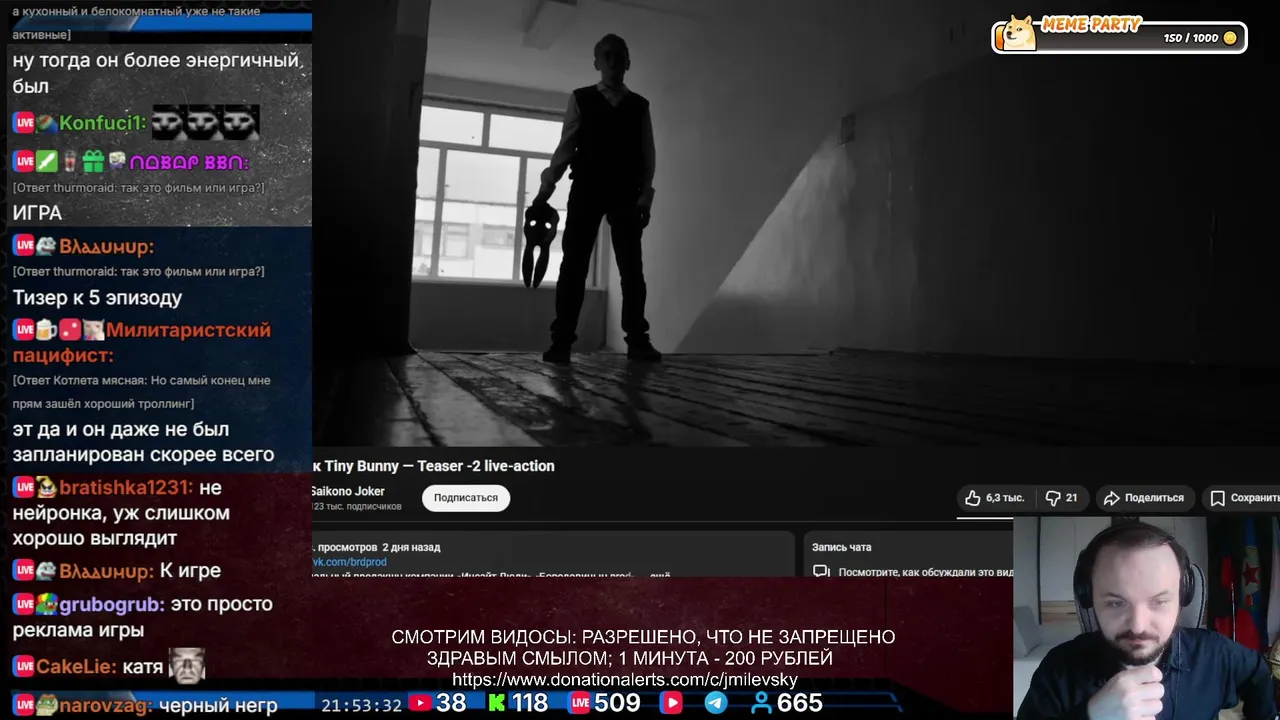1280x720 pixels.
Task: Click username CakeLie in chat
Action: [77, 666]
